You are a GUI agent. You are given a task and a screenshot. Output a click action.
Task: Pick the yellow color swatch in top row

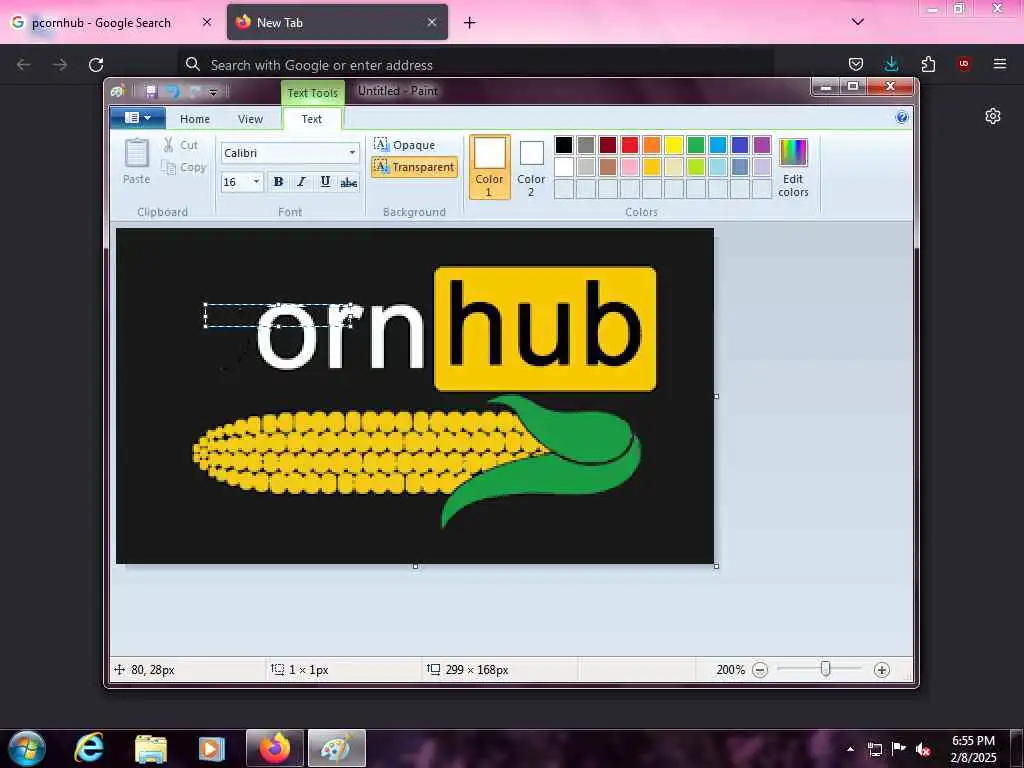673,144
